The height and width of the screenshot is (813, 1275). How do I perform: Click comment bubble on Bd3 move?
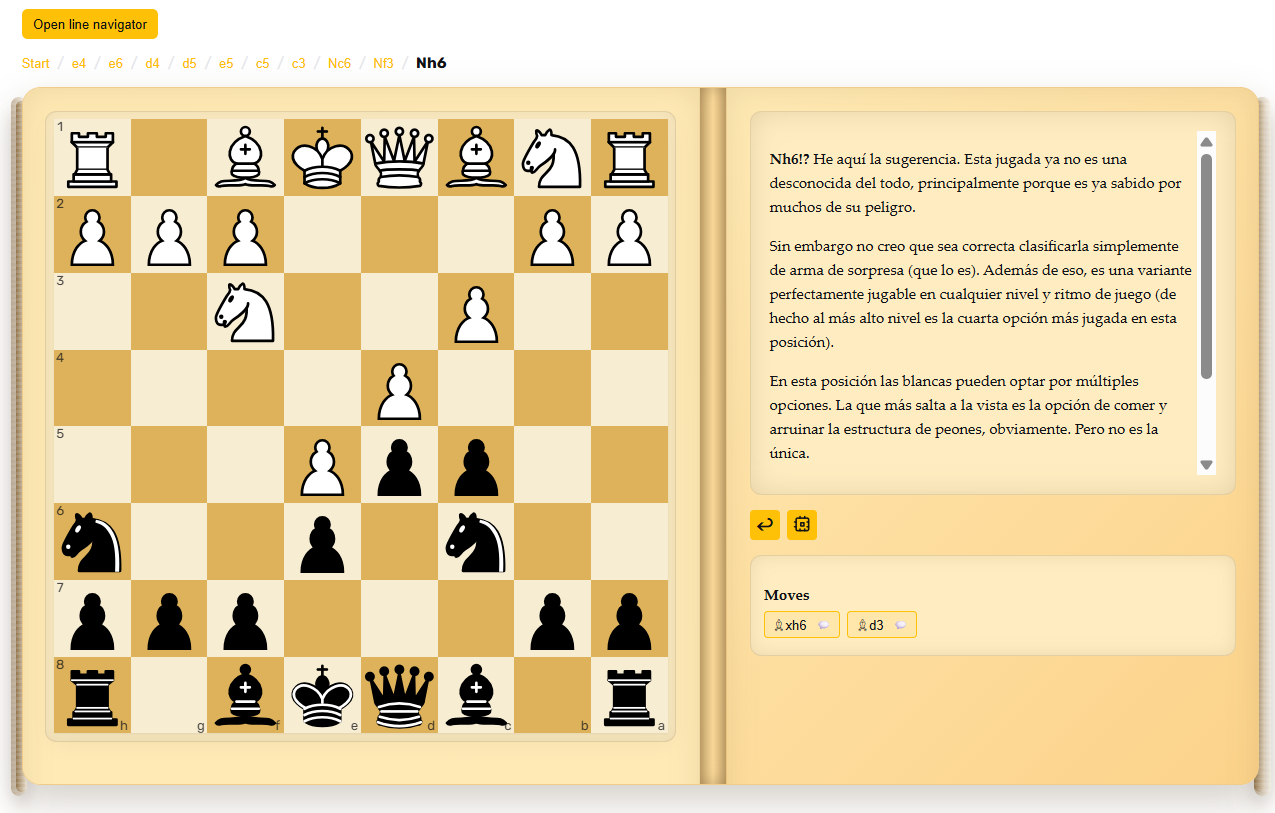[901, 625]
